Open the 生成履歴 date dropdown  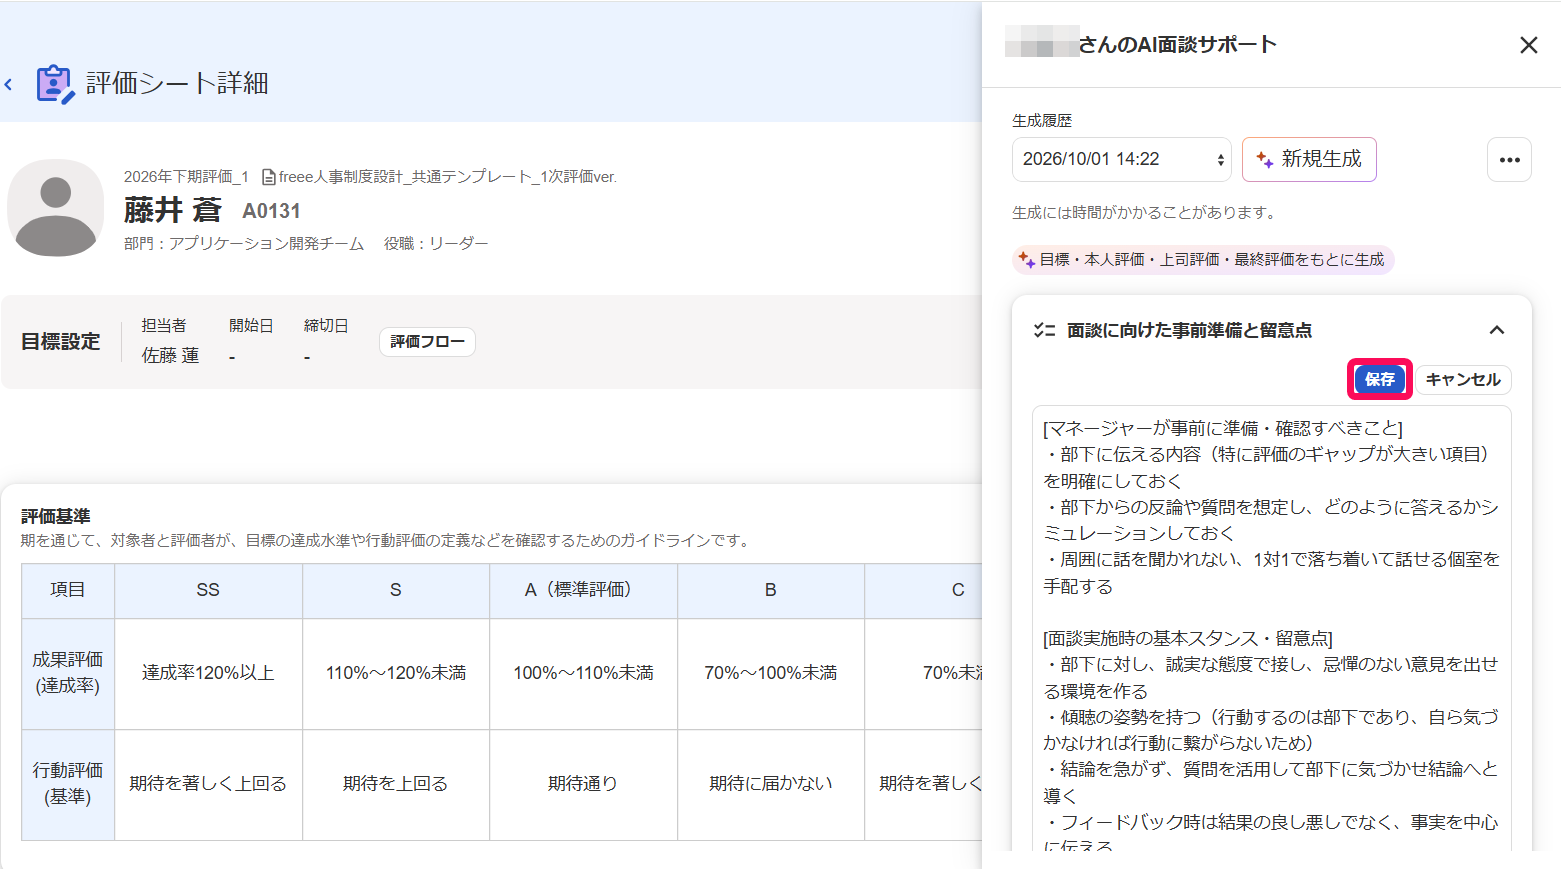point(1121,159)
